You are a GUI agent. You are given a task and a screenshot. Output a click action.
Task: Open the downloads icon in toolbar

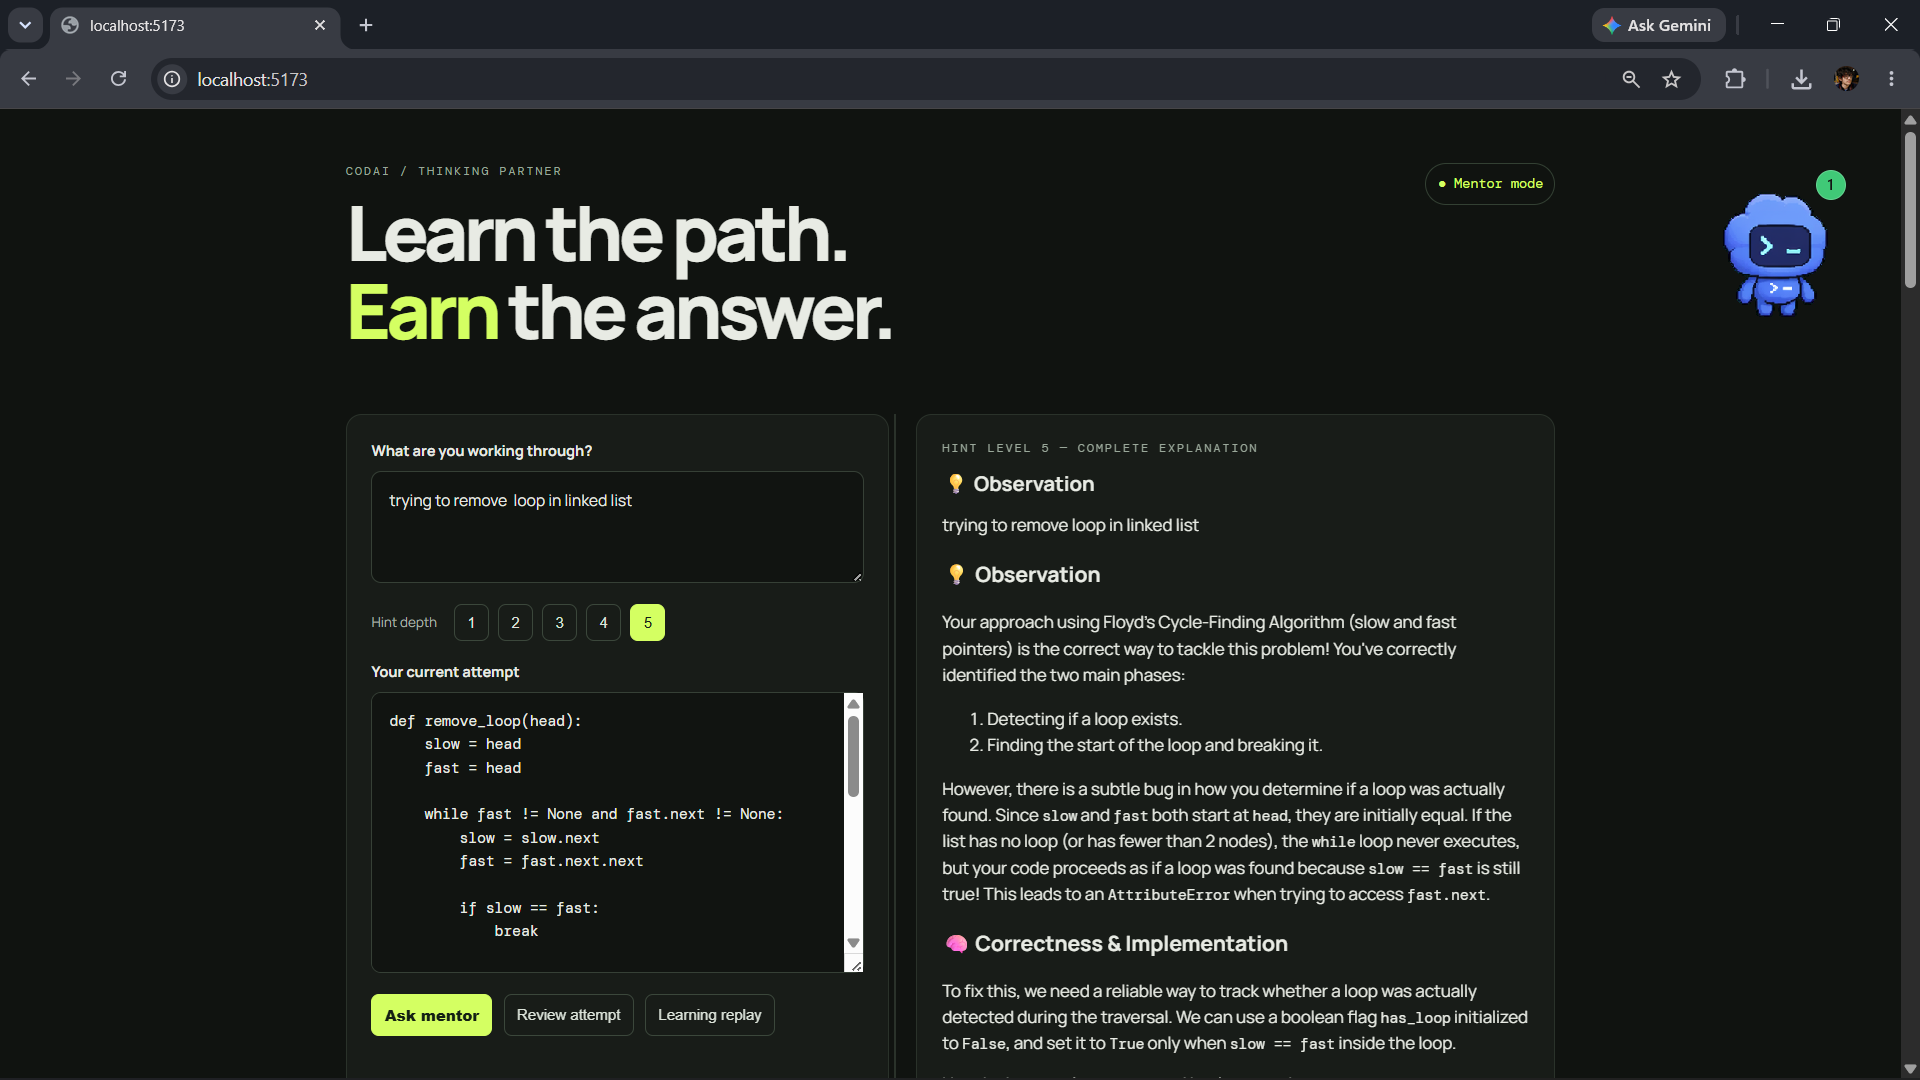(1801, 79)
